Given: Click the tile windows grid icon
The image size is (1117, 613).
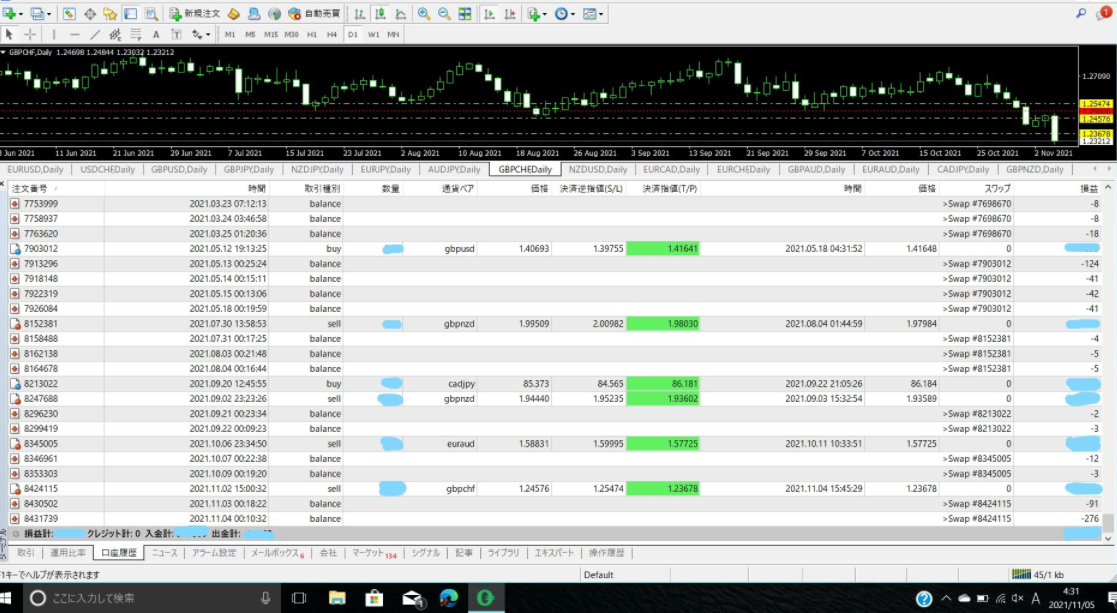Looking at the screenshot, I should (x=463, y=14).
